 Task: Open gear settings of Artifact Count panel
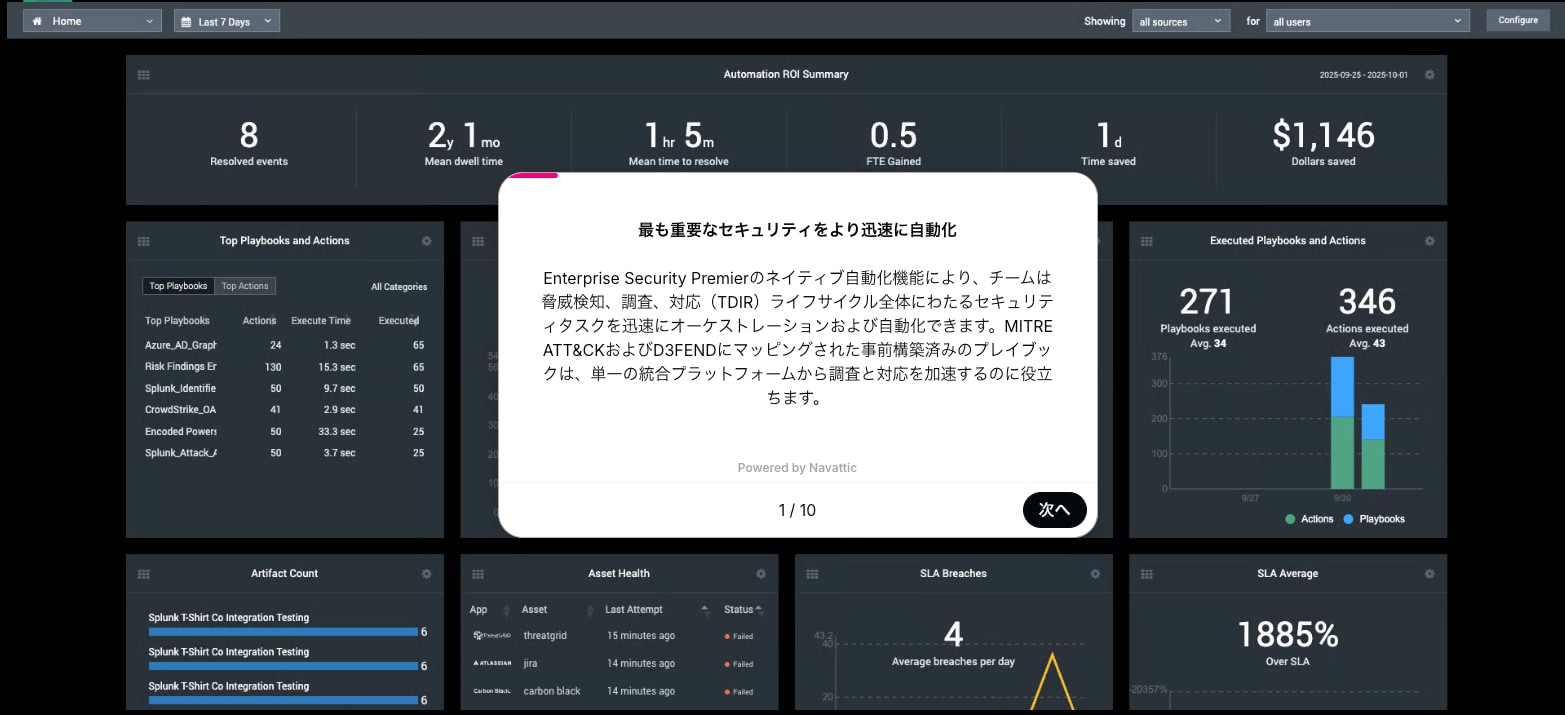pyautogui.click(x=427, y=574)
